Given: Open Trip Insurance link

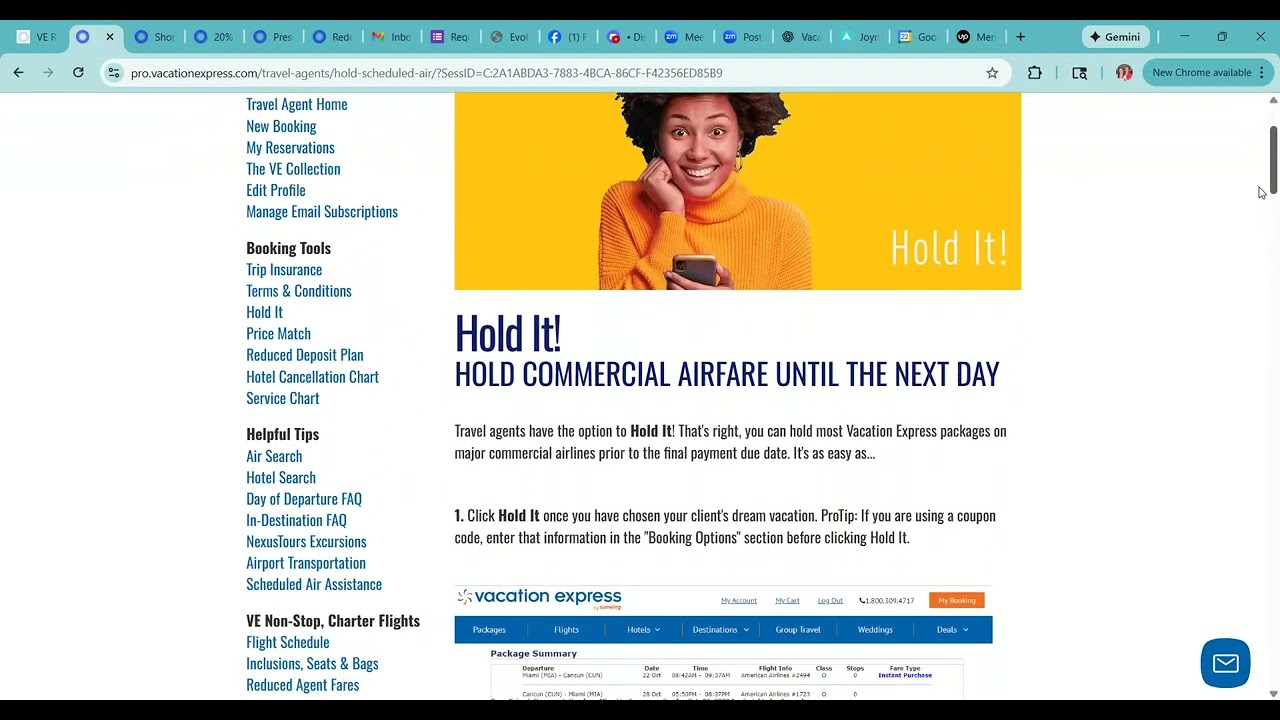Looking at the screenshot, I should [284, 269].
